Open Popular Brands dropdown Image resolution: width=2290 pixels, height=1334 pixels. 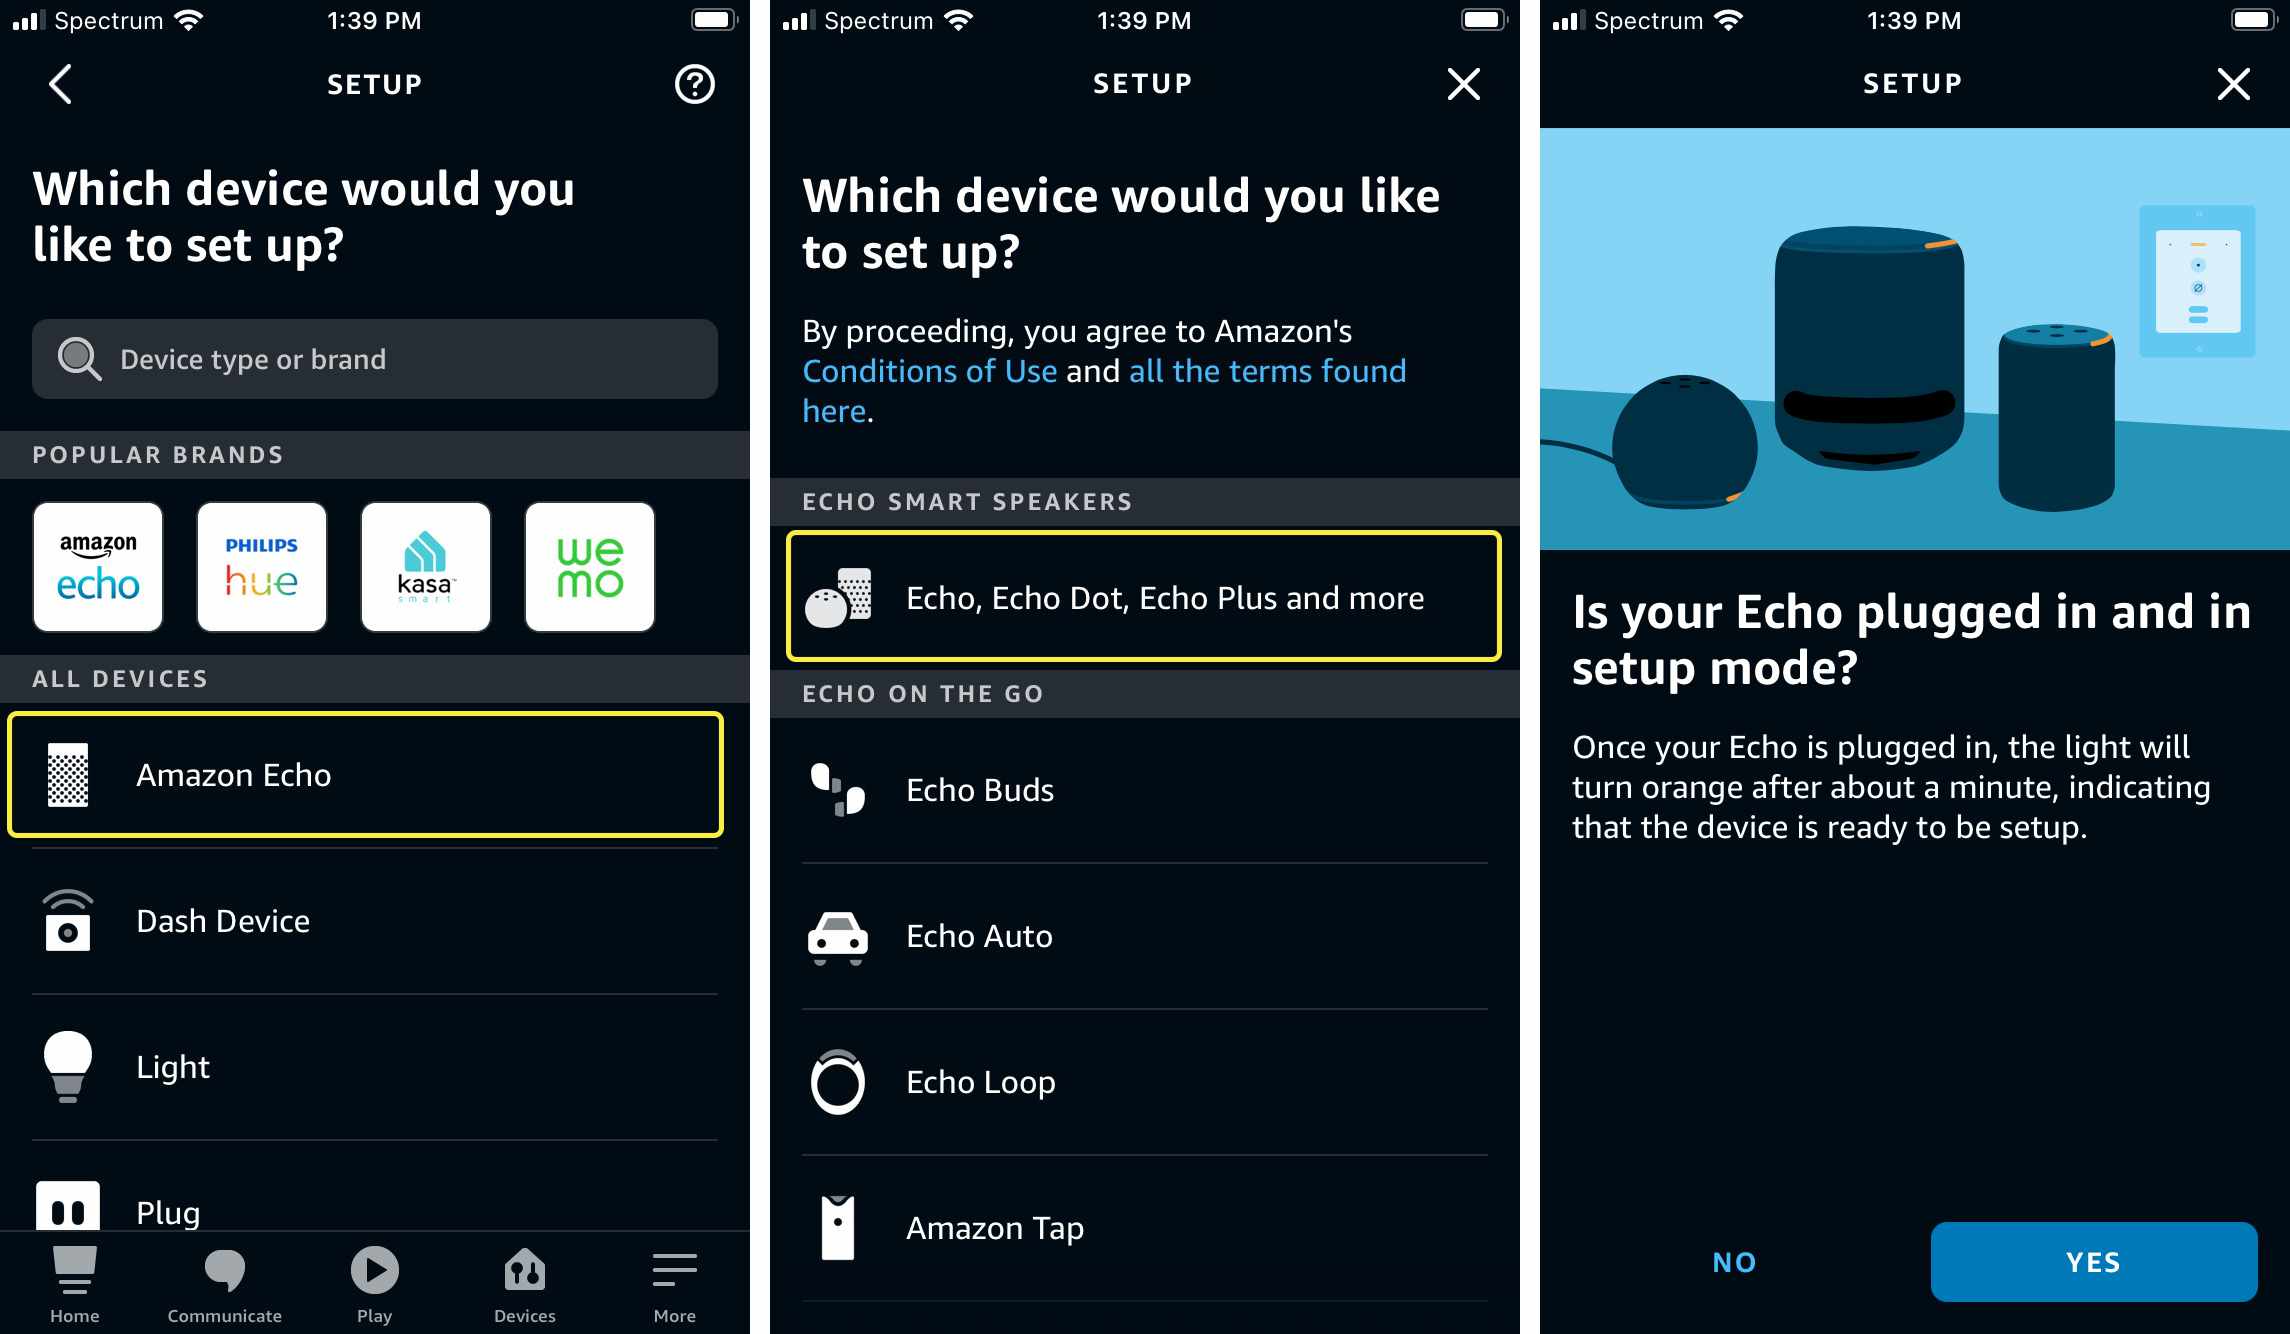(159, 454)
